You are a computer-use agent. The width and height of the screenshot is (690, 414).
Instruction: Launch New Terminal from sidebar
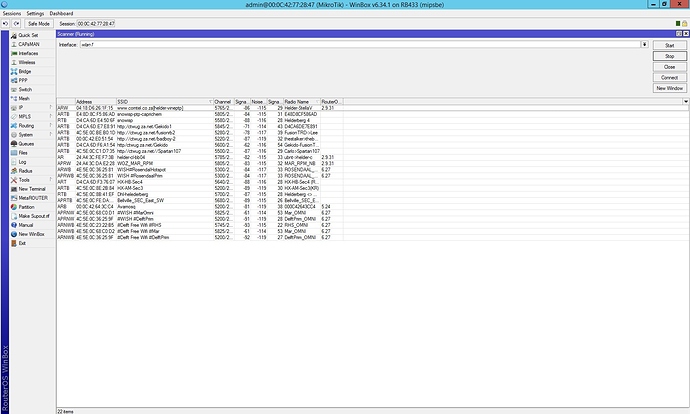(31, 188)
